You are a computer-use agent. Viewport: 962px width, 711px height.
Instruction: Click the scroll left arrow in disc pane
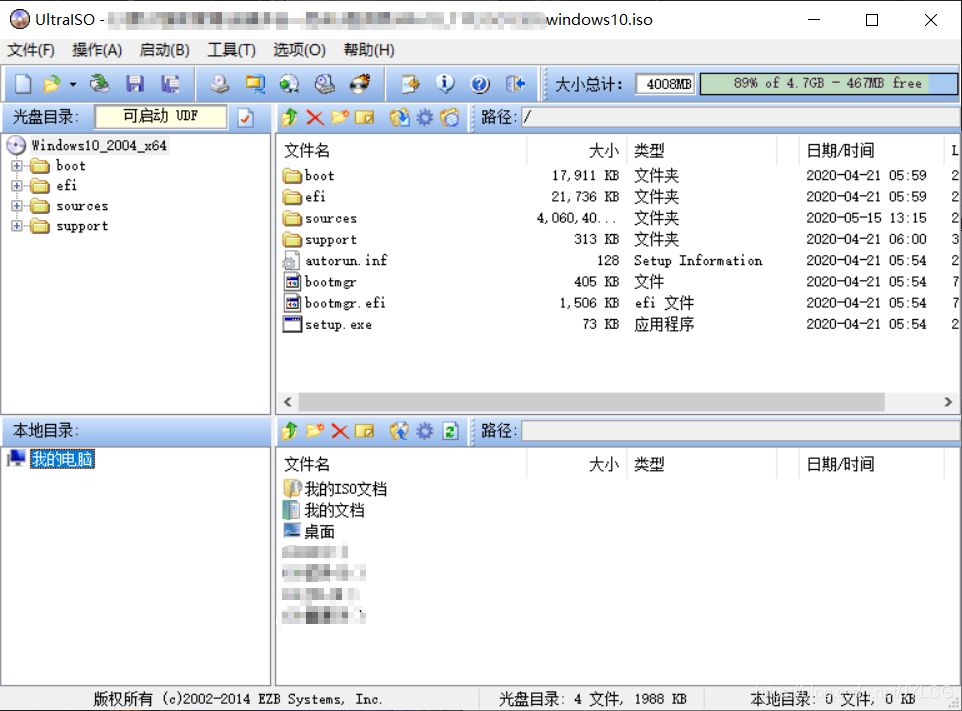pos(288,402)
